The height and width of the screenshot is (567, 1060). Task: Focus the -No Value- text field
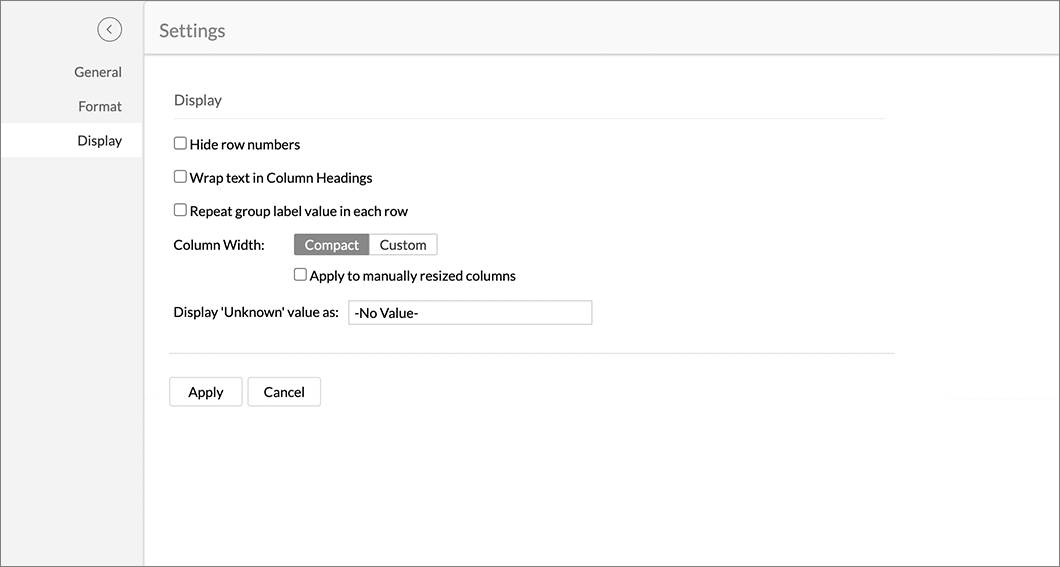tap(470, 313)
